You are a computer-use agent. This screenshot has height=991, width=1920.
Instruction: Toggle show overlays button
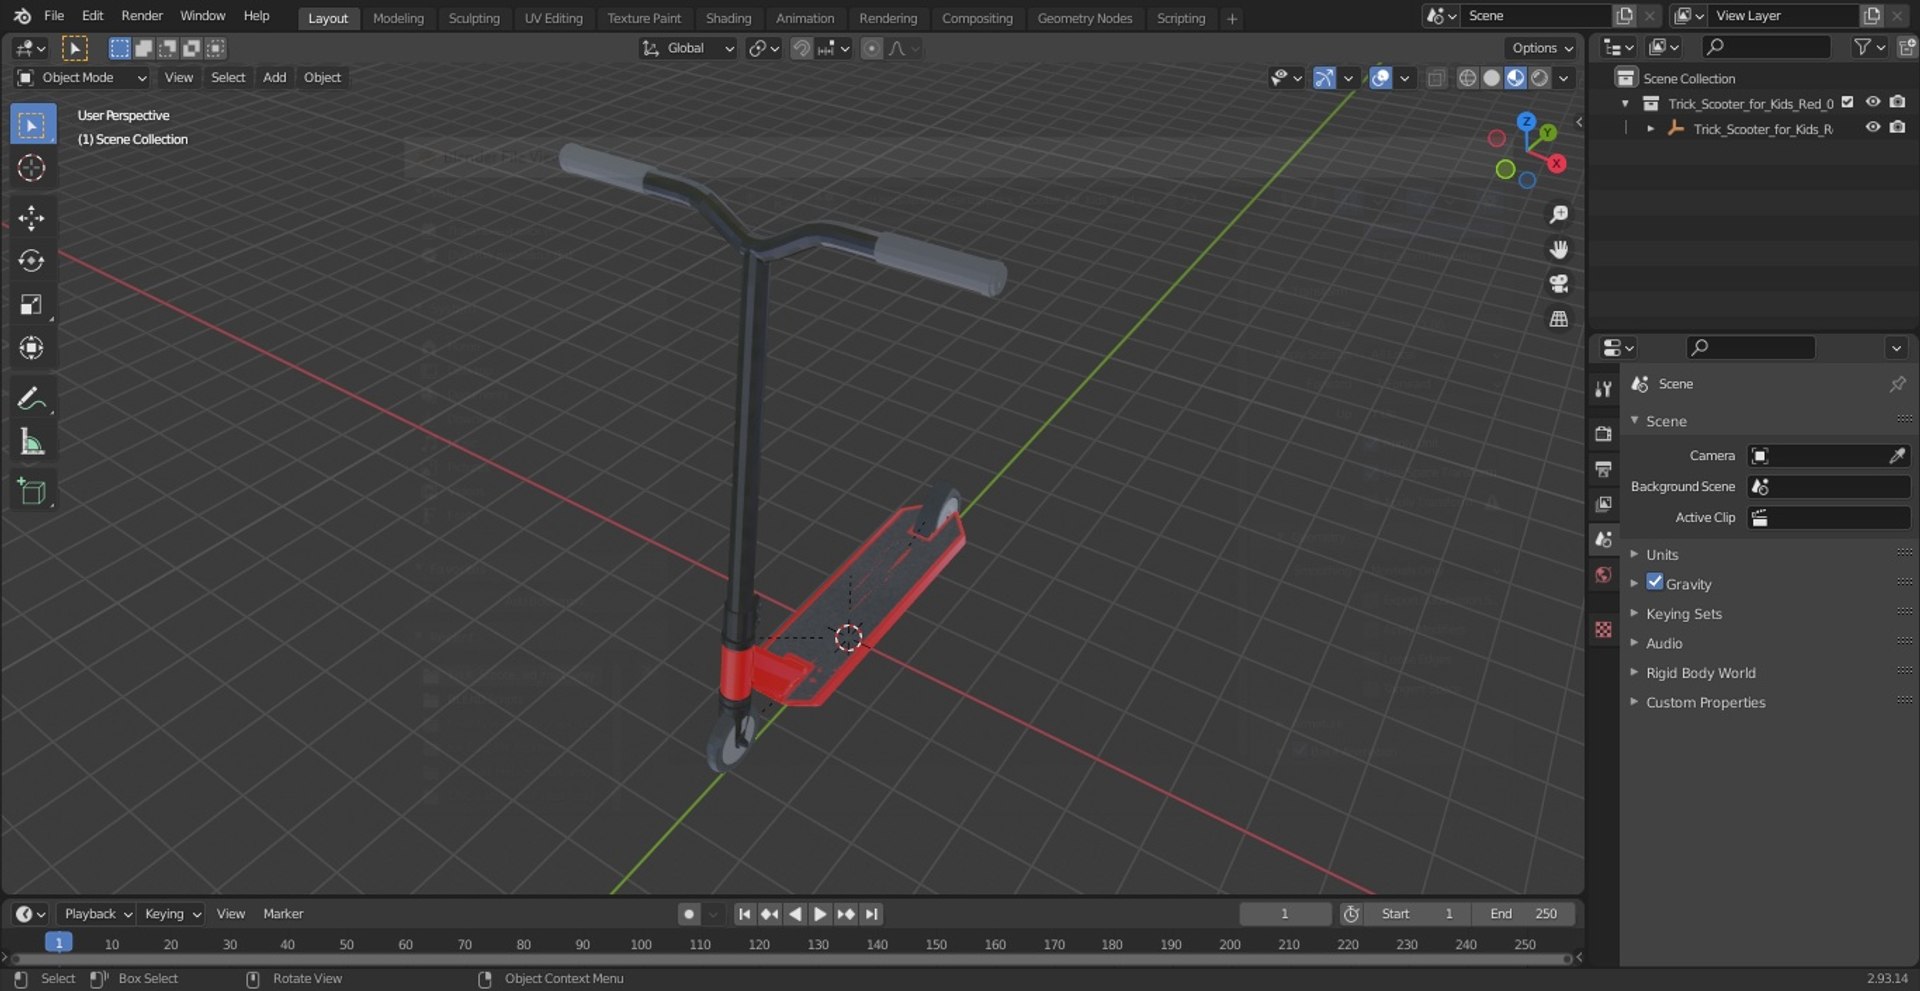pyautogui.click(x=1381, y=78)
